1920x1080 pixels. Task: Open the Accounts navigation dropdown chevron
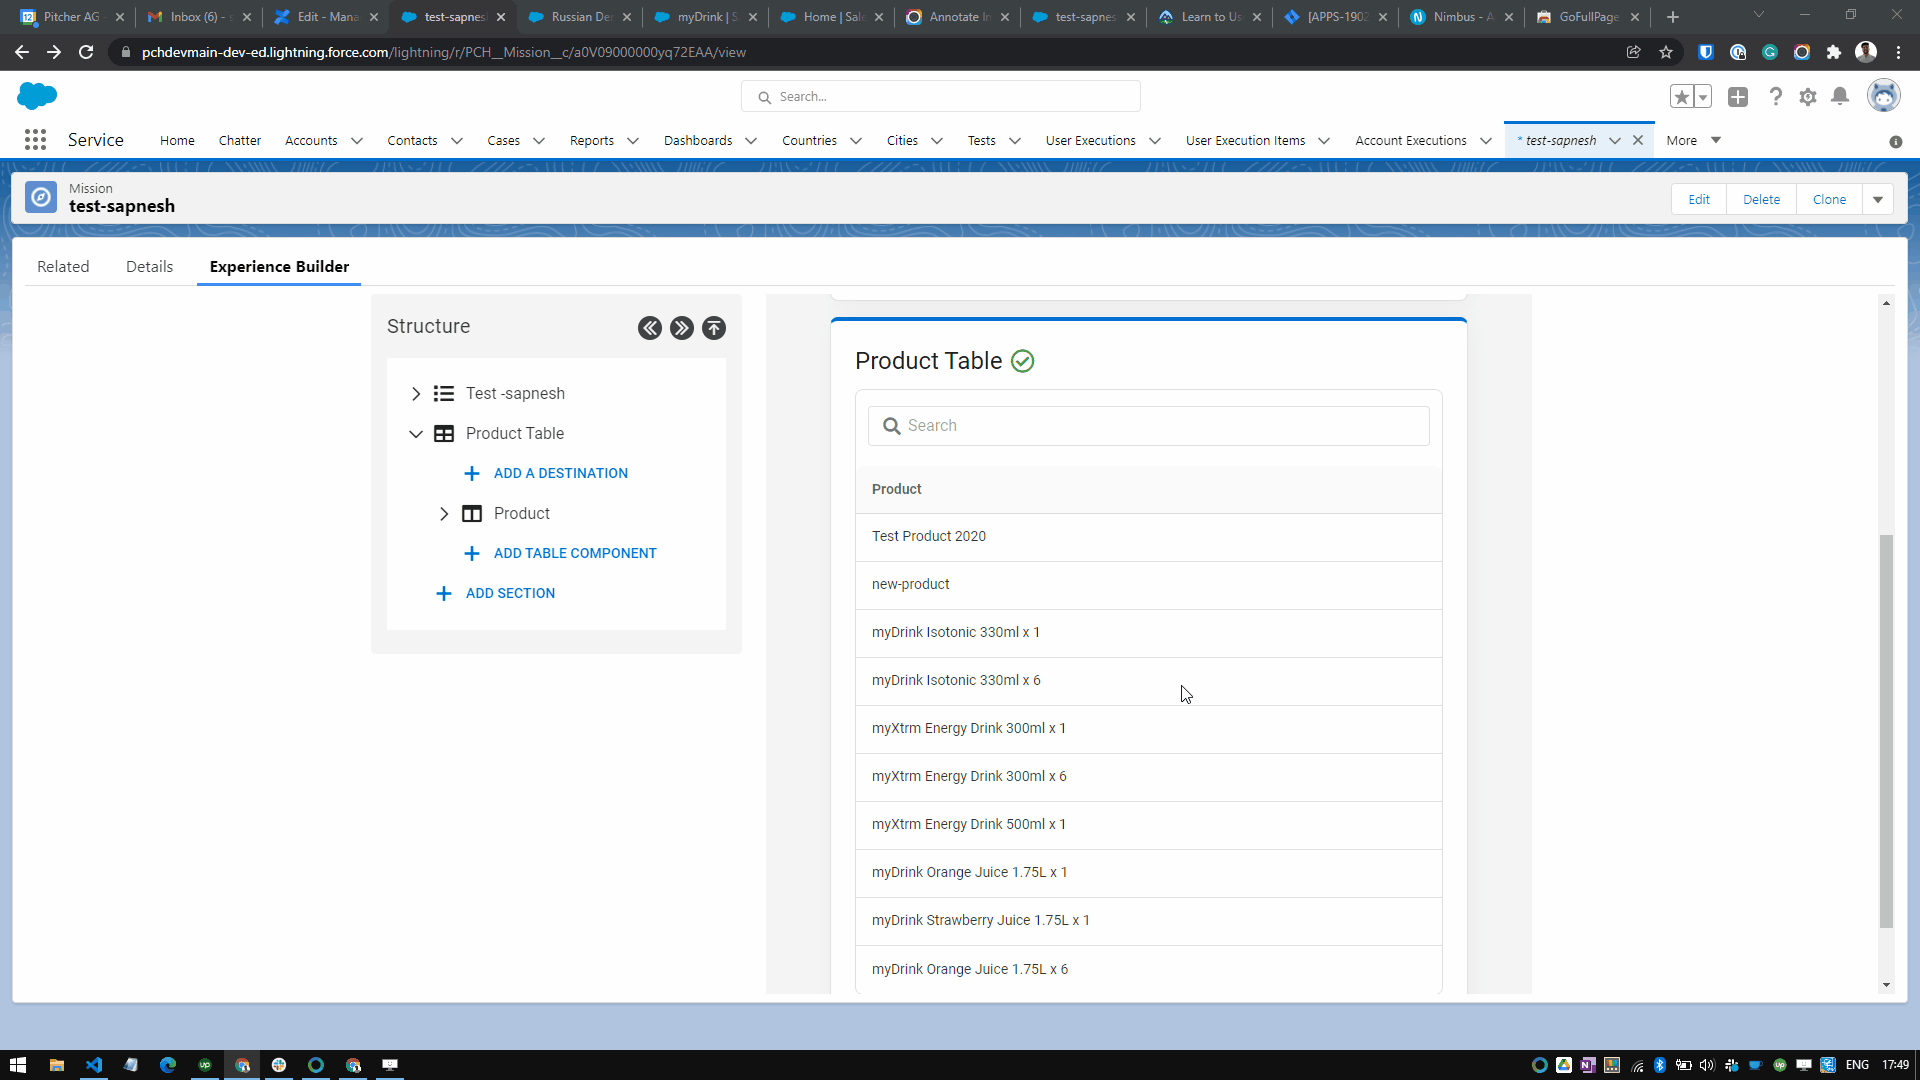click(x=357, y=141)
